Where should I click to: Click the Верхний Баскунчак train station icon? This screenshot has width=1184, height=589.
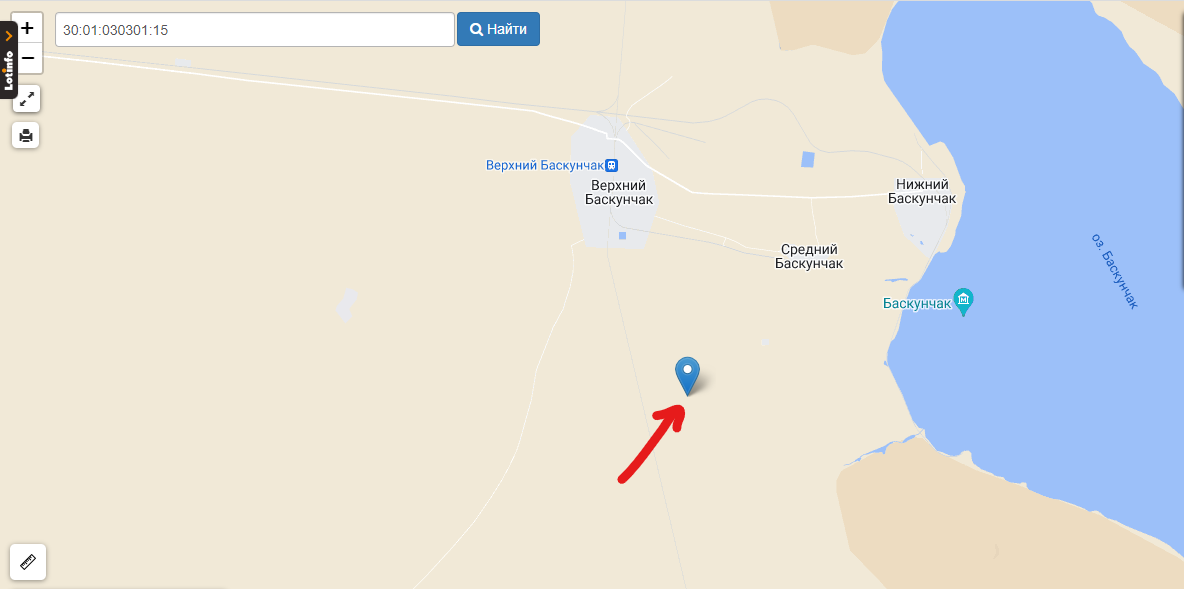[612, 165]
